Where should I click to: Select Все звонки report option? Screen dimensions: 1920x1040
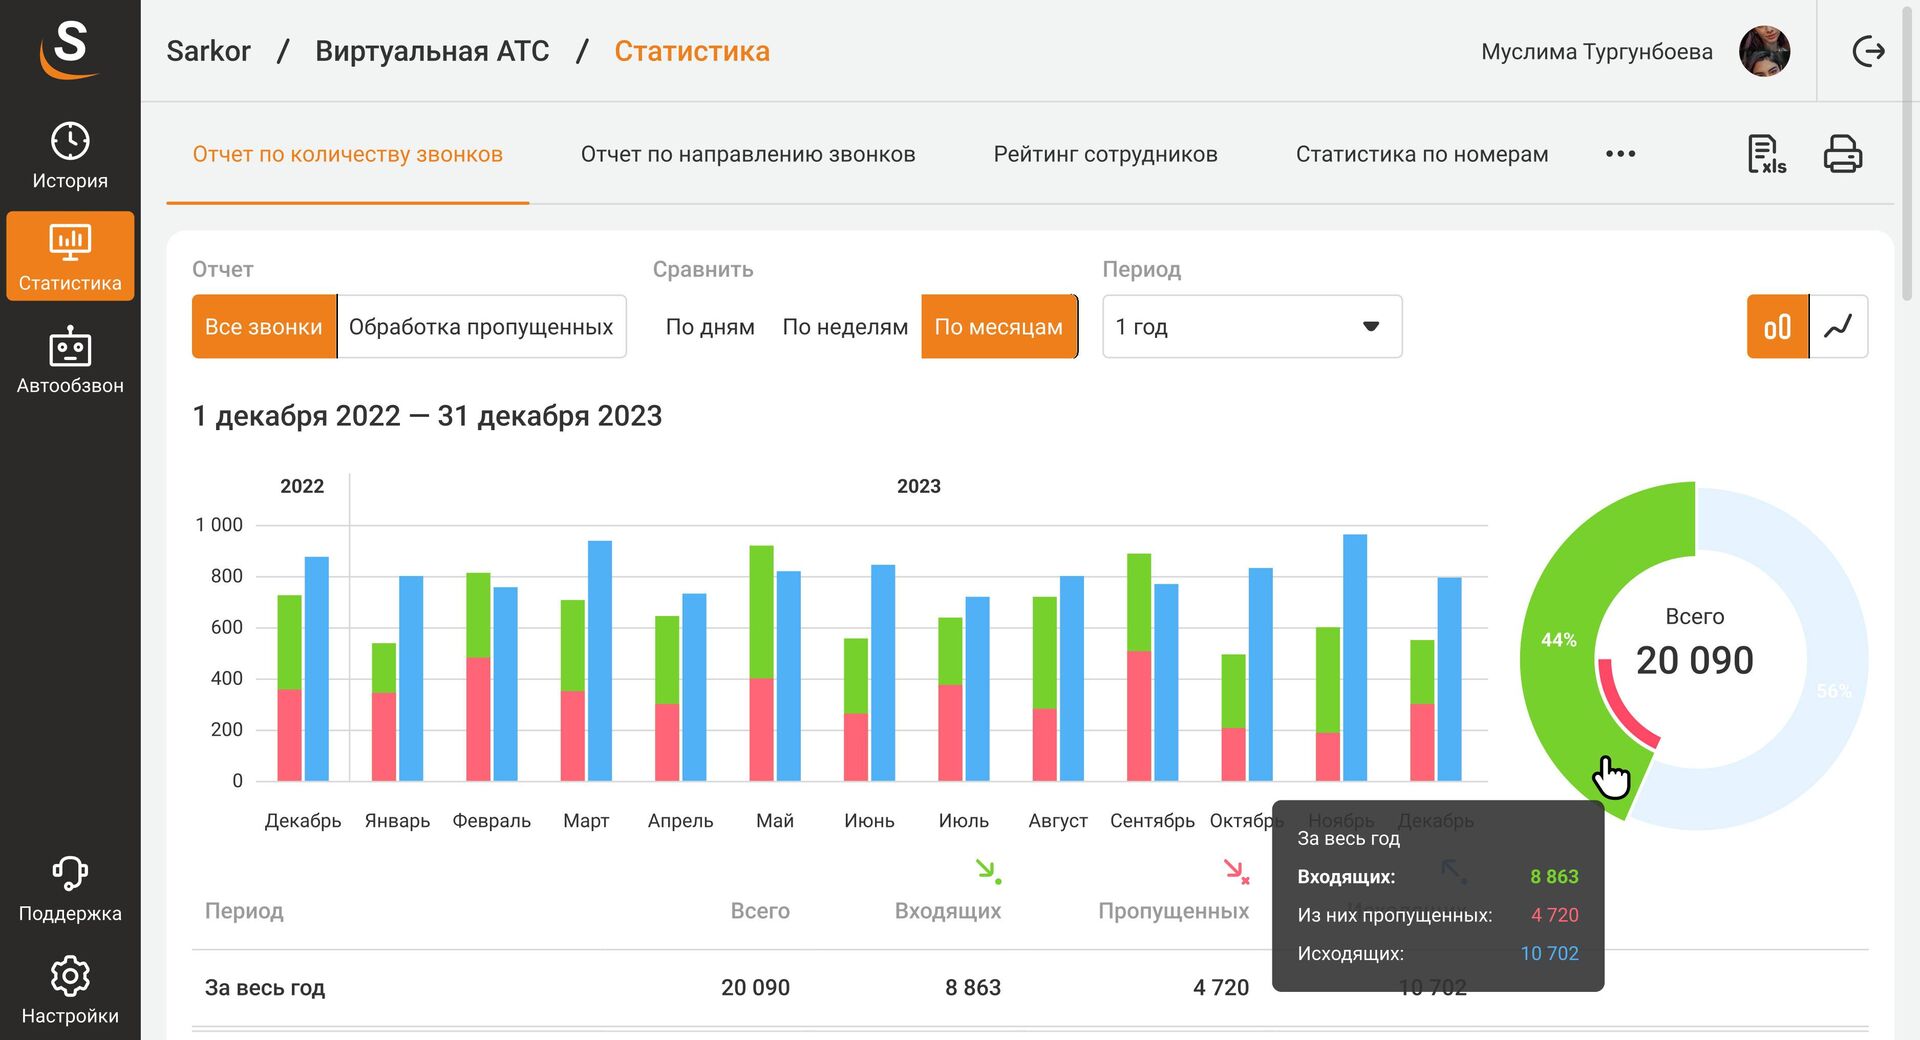pos(264,326)
